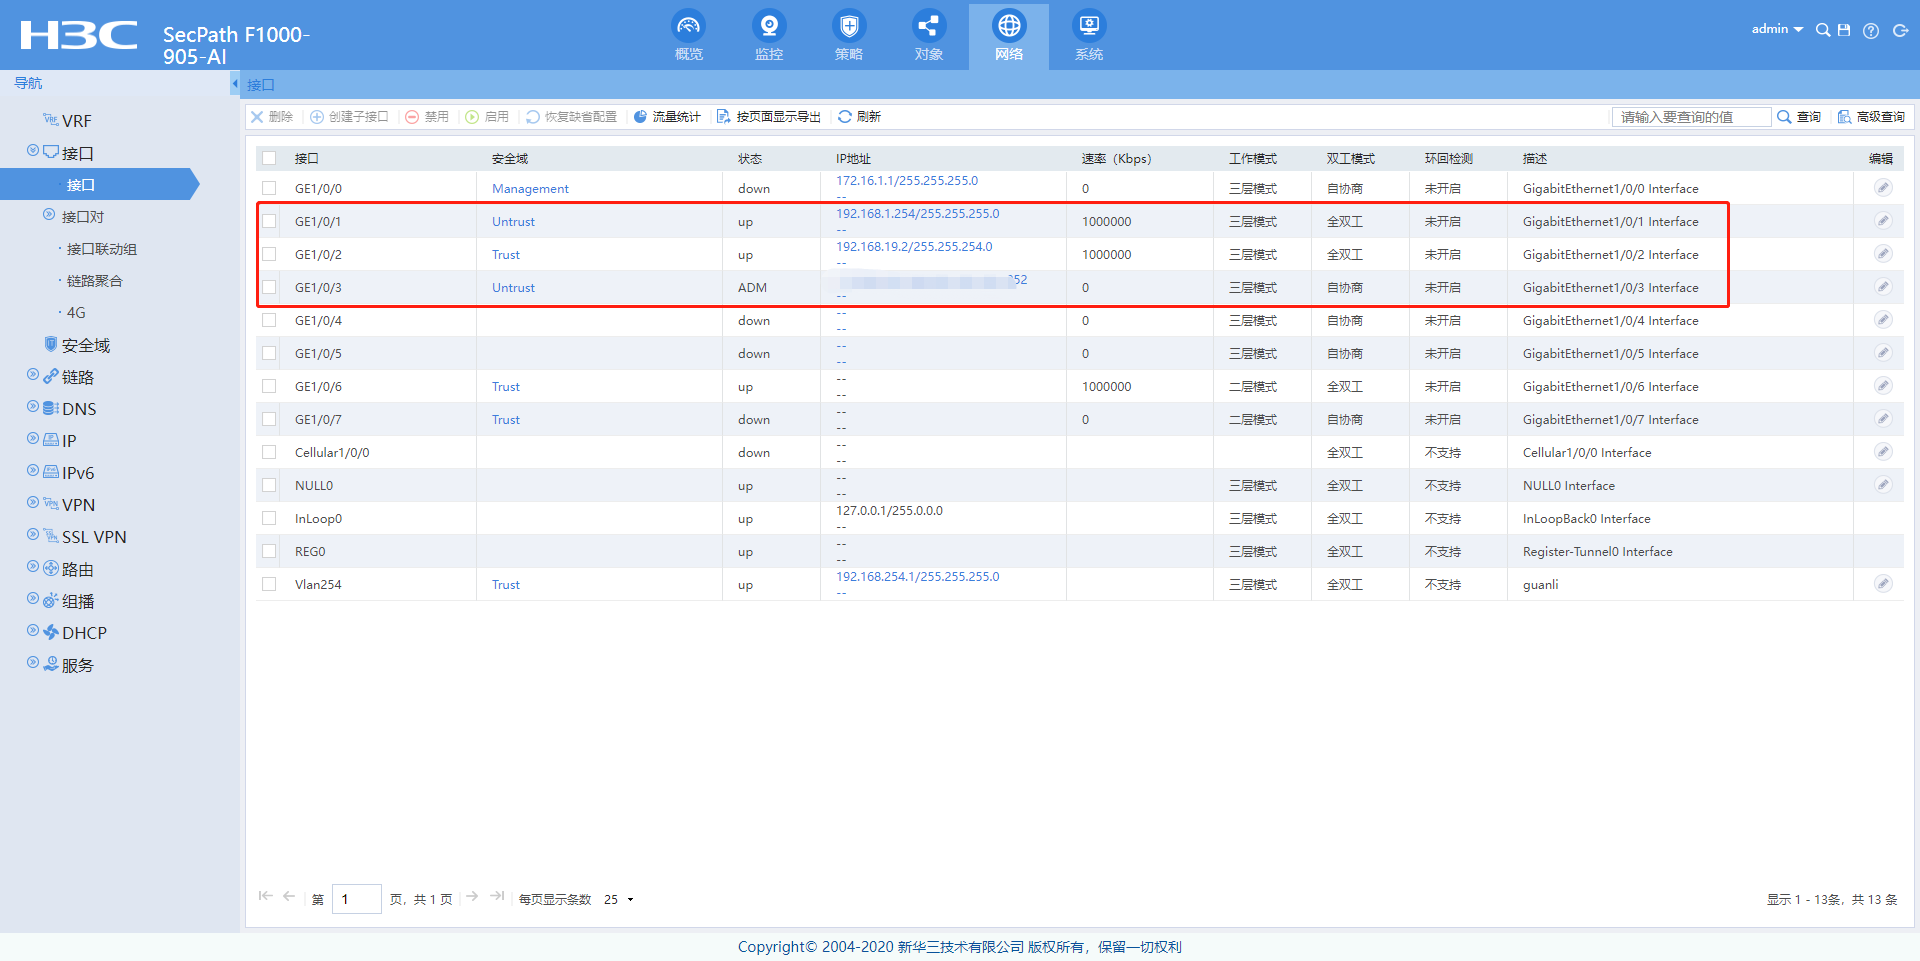Open the rows-per-page 25 dropdown
This screenshot has width=1920, height=961.
click(x=619, y=899)
